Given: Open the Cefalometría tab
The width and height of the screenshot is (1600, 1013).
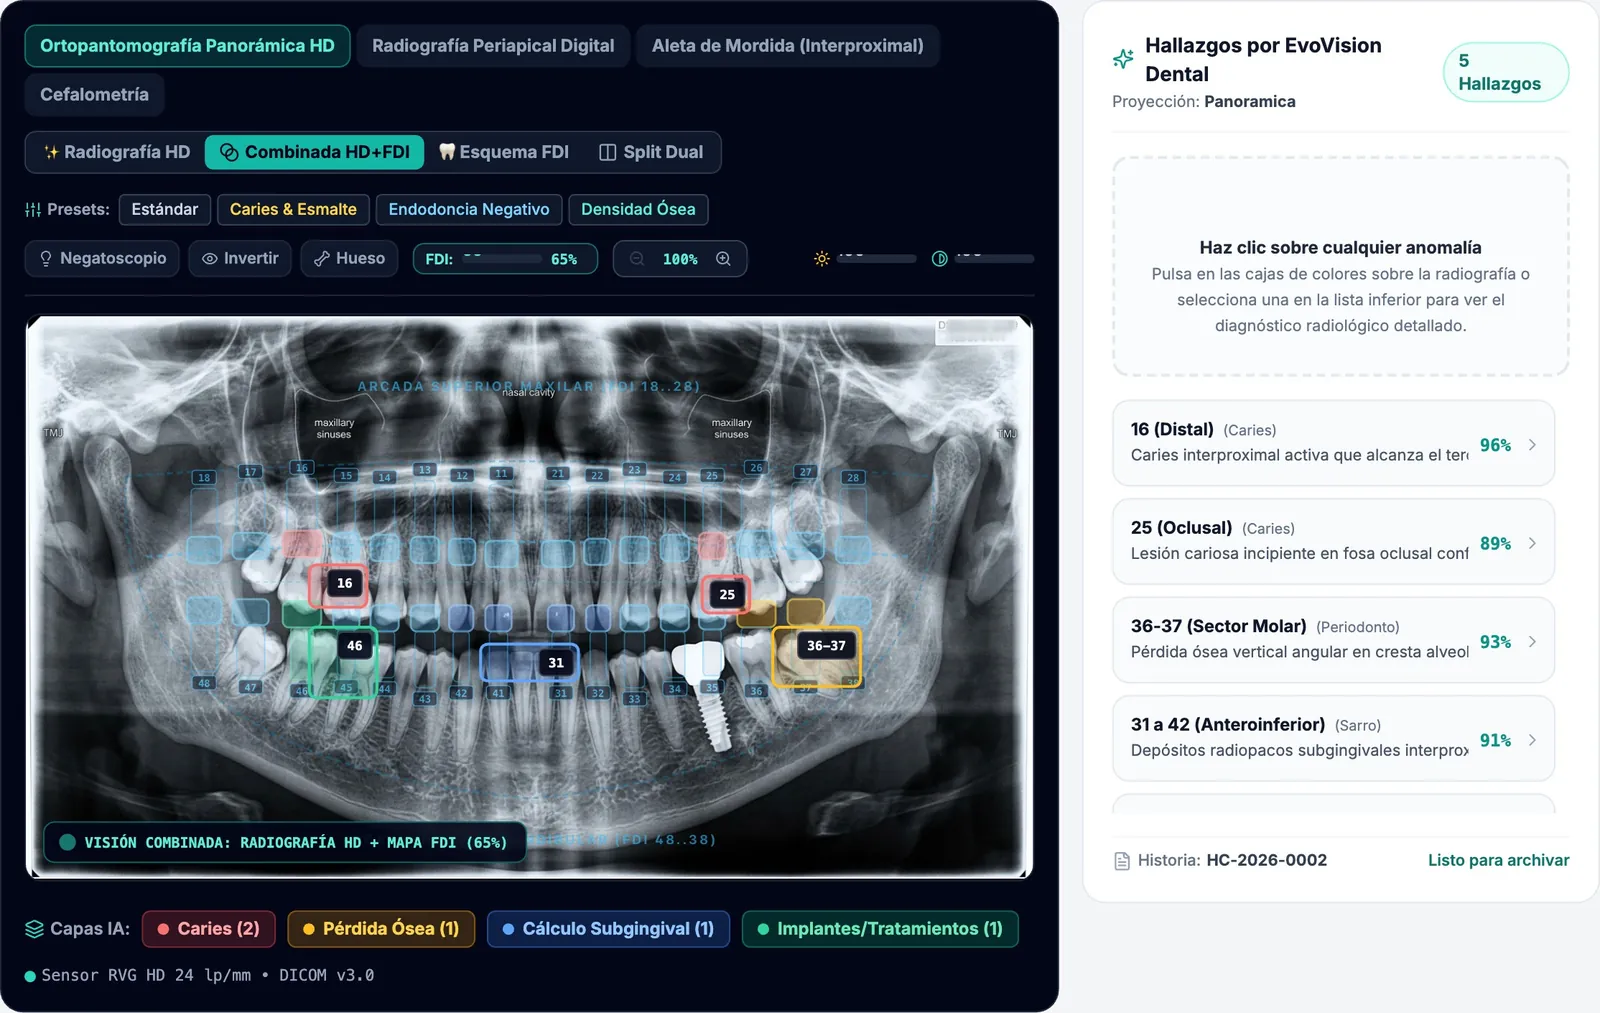Looking at the screenshot, I should 94,95.
